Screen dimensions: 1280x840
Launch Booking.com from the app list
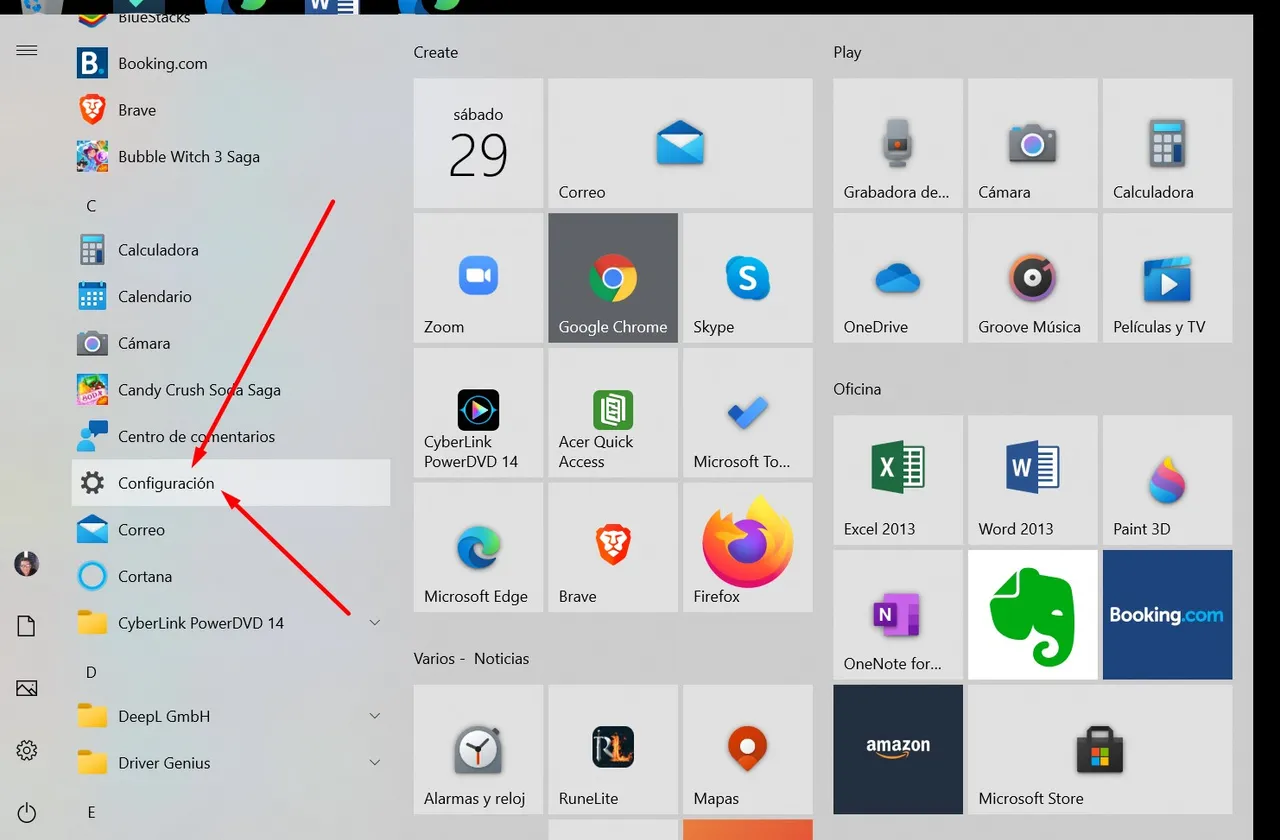point(231,63)
